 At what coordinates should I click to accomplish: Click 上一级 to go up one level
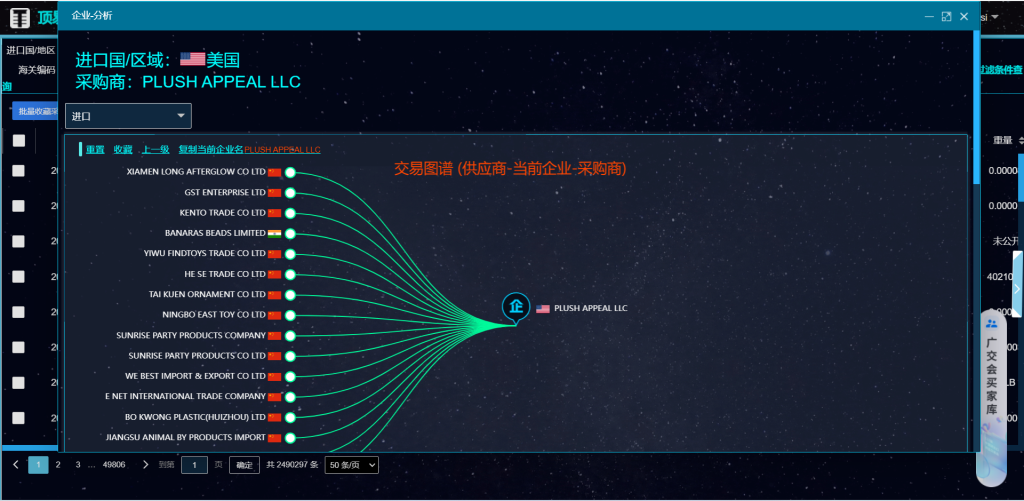155,150
